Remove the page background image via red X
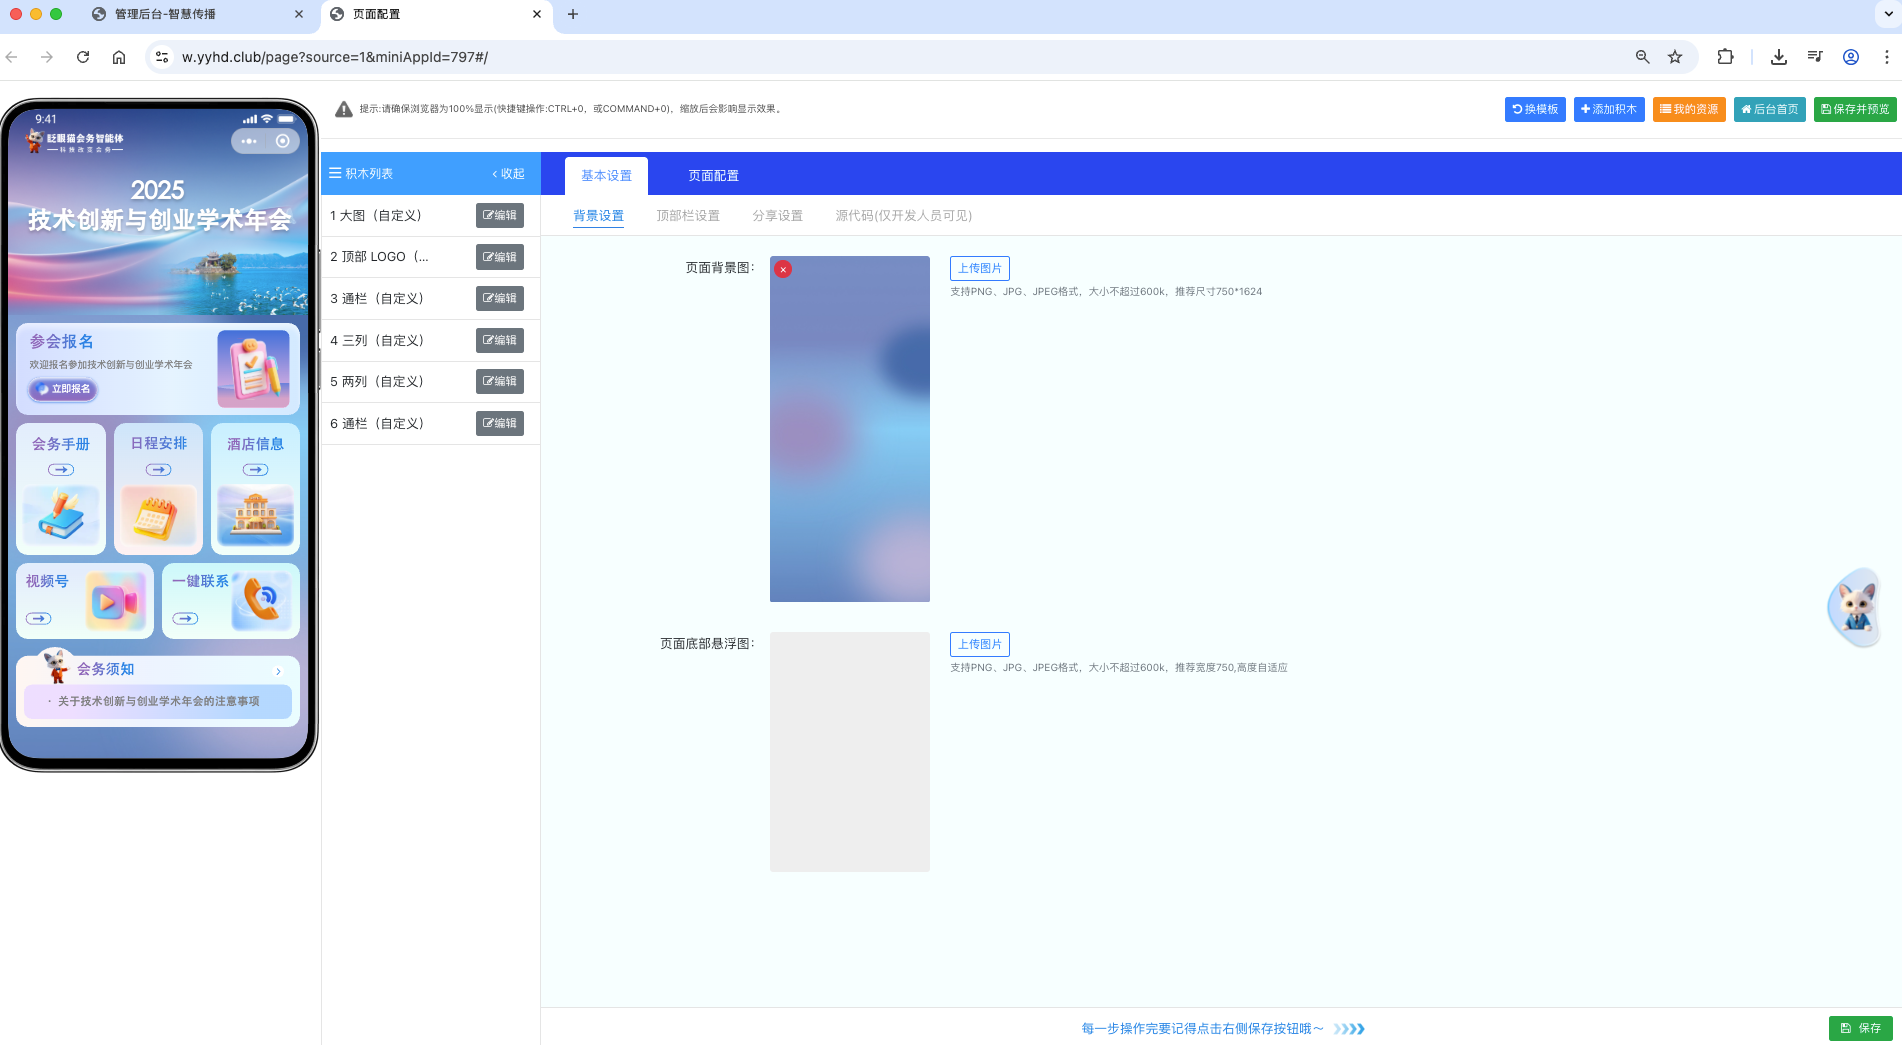The image size is (1902, 1045). (x=783, y=269)
